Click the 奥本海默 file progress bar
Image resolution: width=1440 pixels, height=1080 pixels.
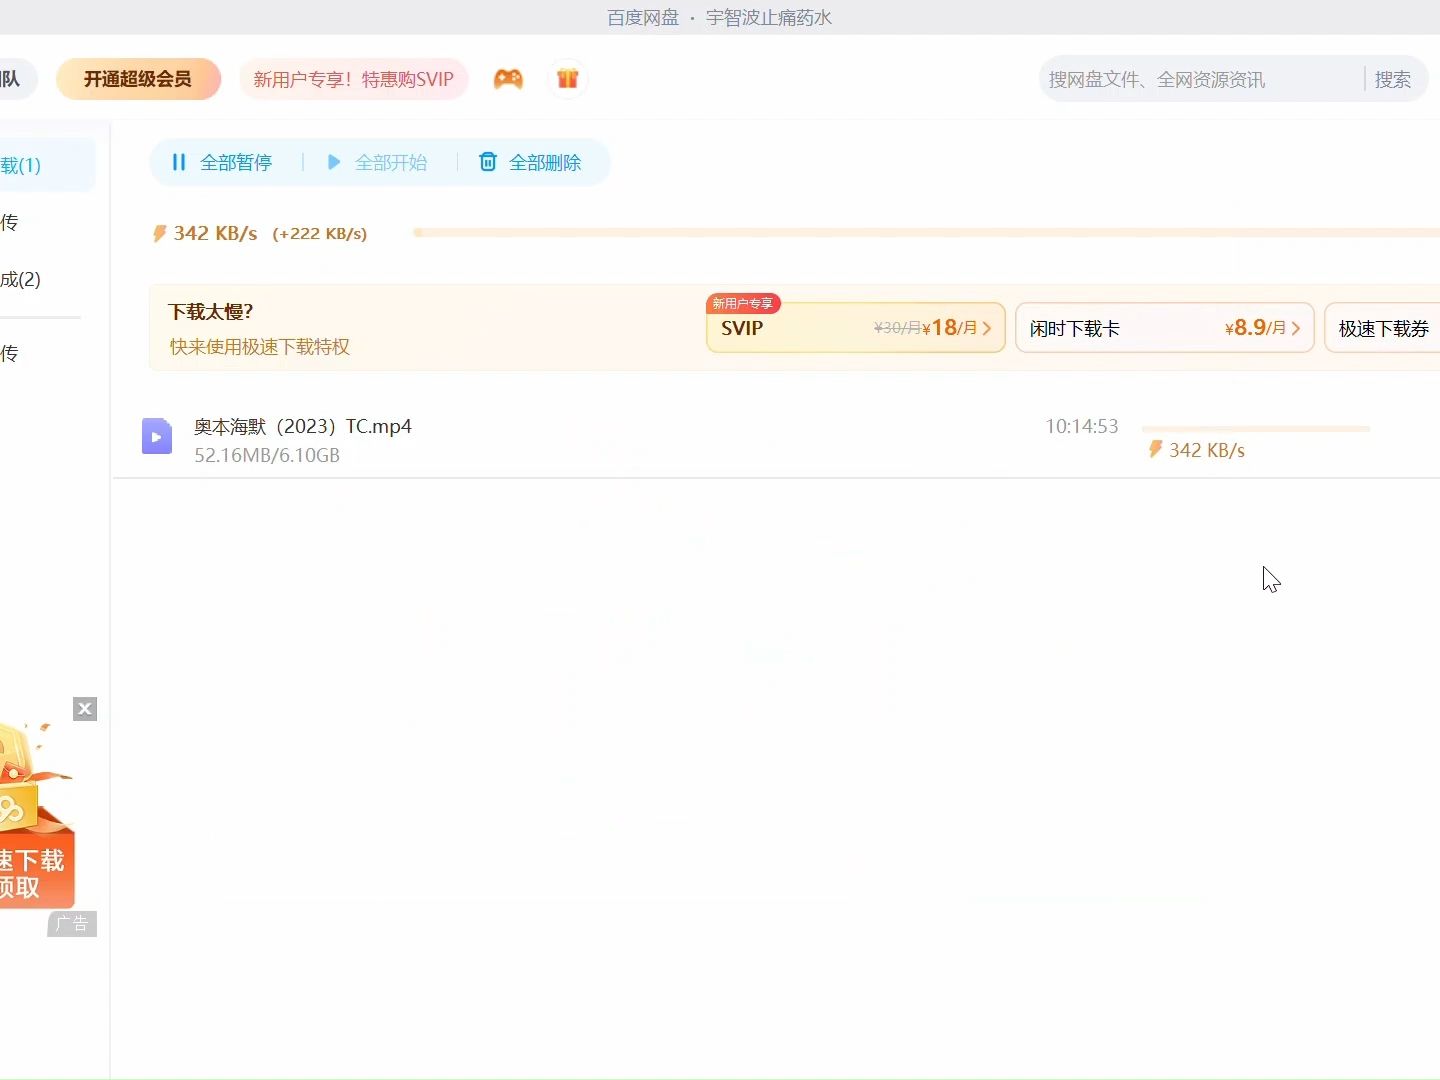[1255, 428]
